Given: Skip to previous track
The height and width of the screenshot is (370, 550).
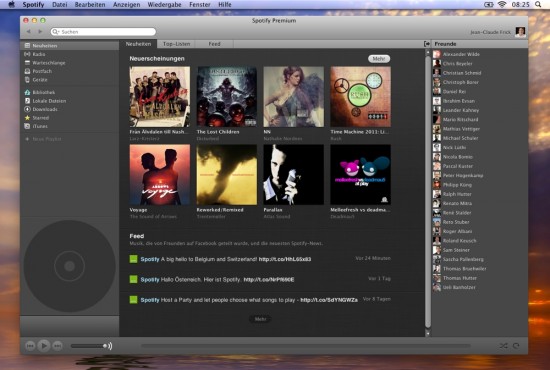Looking at the screenshot, I should pos(30,346).
